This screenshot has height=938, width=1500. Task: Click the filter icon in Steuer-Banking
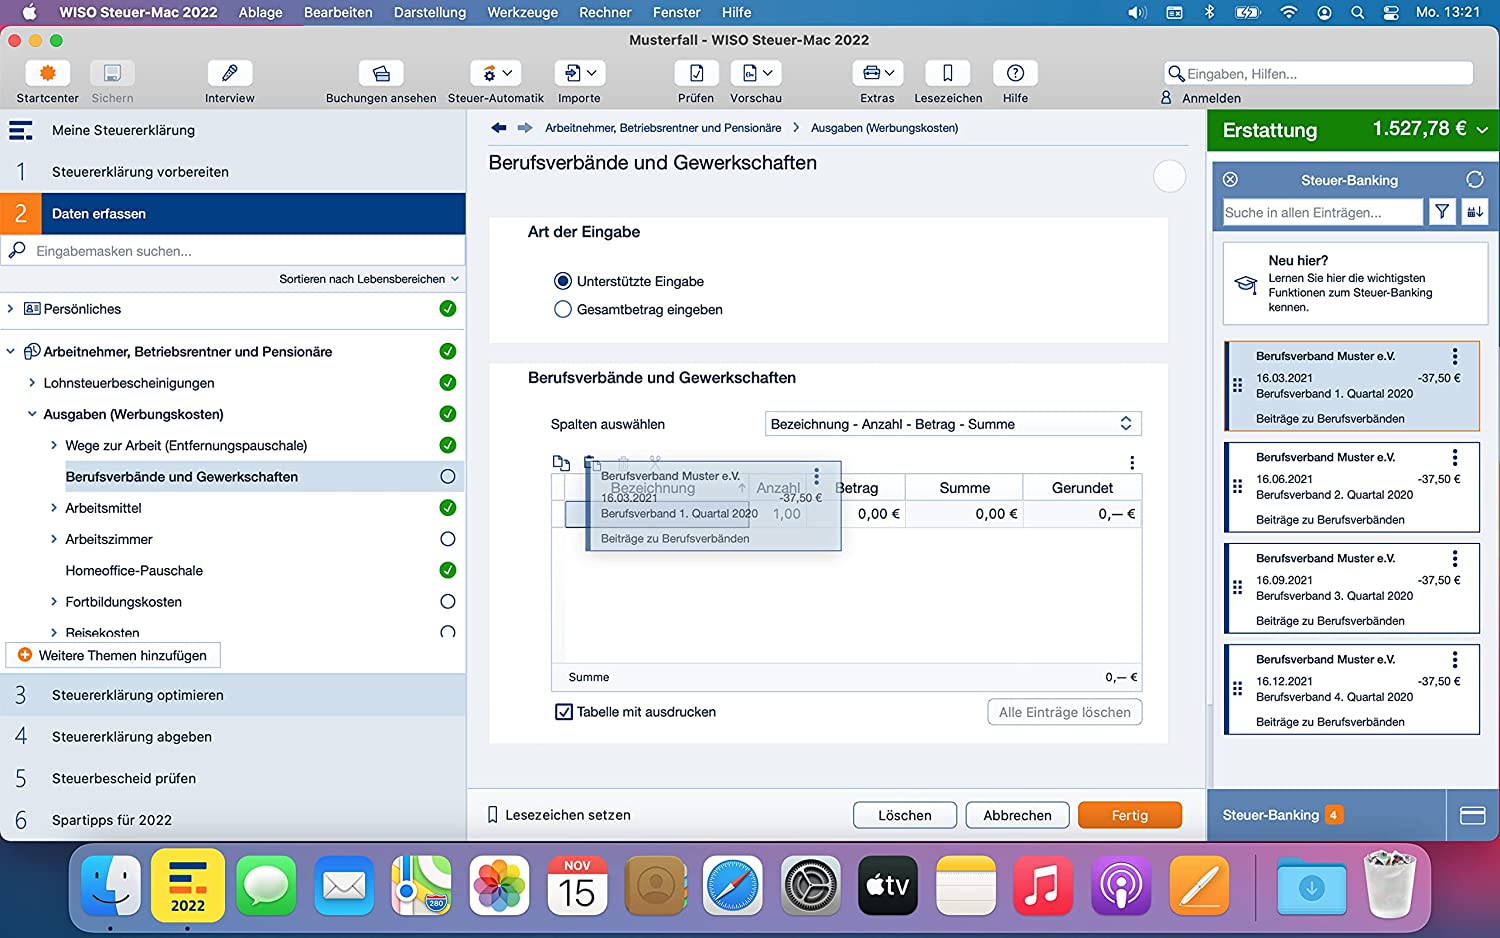(1441, 212)
